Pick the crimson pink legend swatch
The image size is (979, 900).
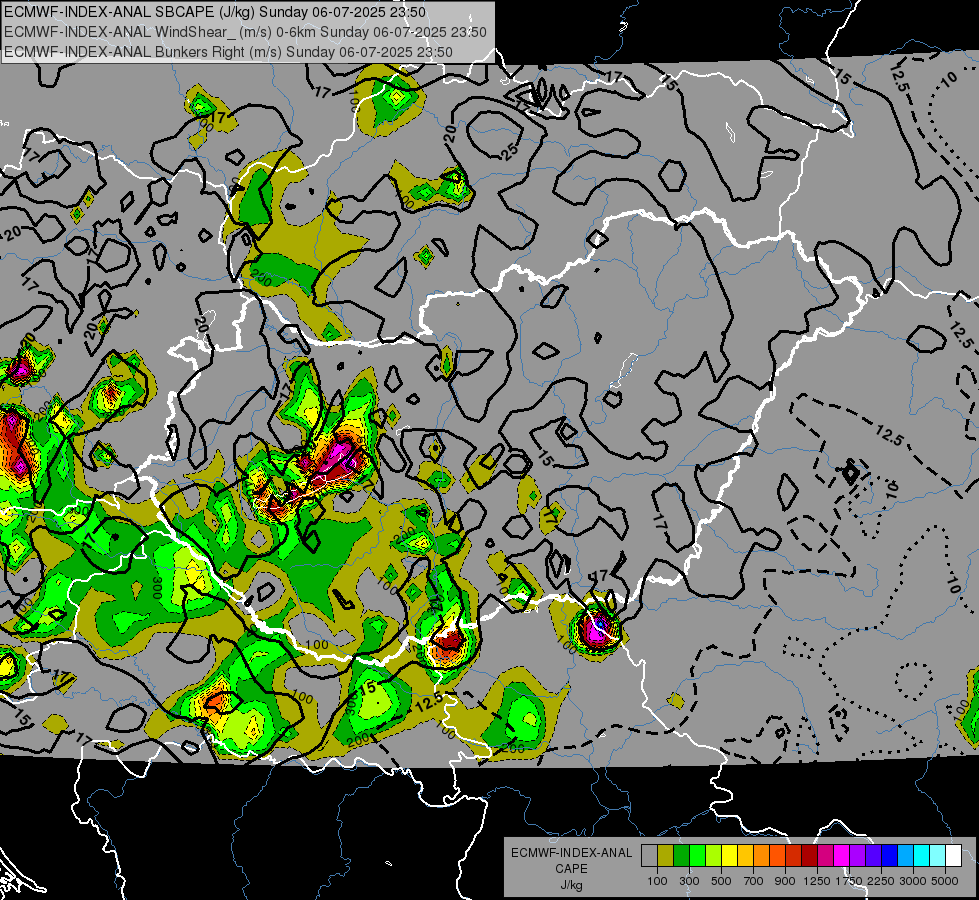pyautogui.click(x=825, y=855)
